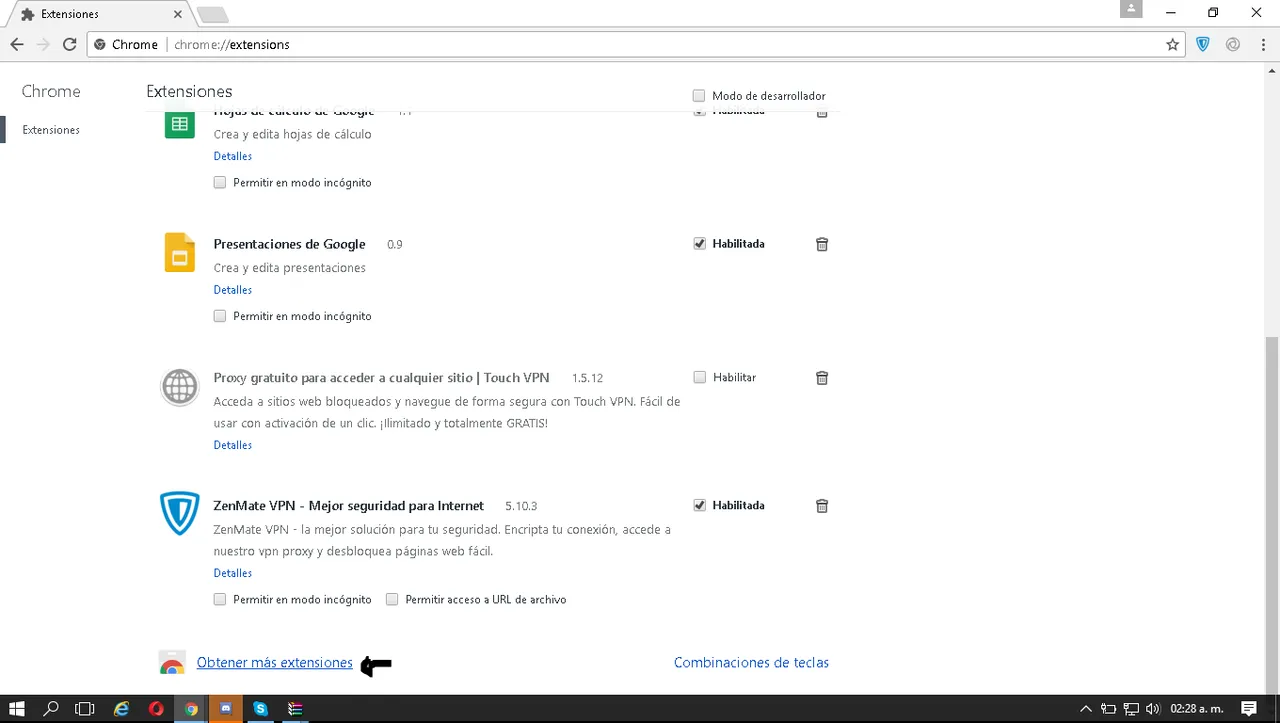
Task: Uncheck Habilitada for Presentaciones de Google
Action: click(x=699, y=244)
